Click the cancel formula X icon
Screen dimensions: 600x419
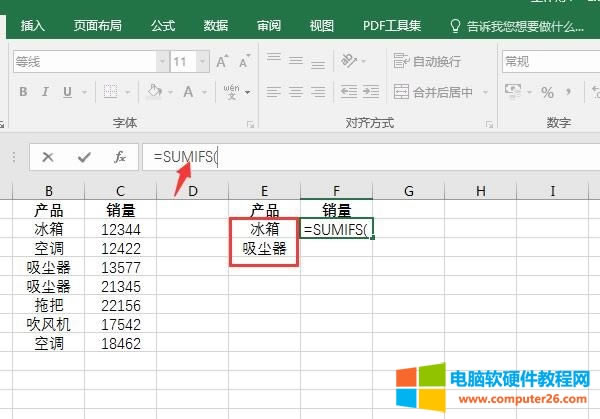pyautogui.click(x=48, y=157)
